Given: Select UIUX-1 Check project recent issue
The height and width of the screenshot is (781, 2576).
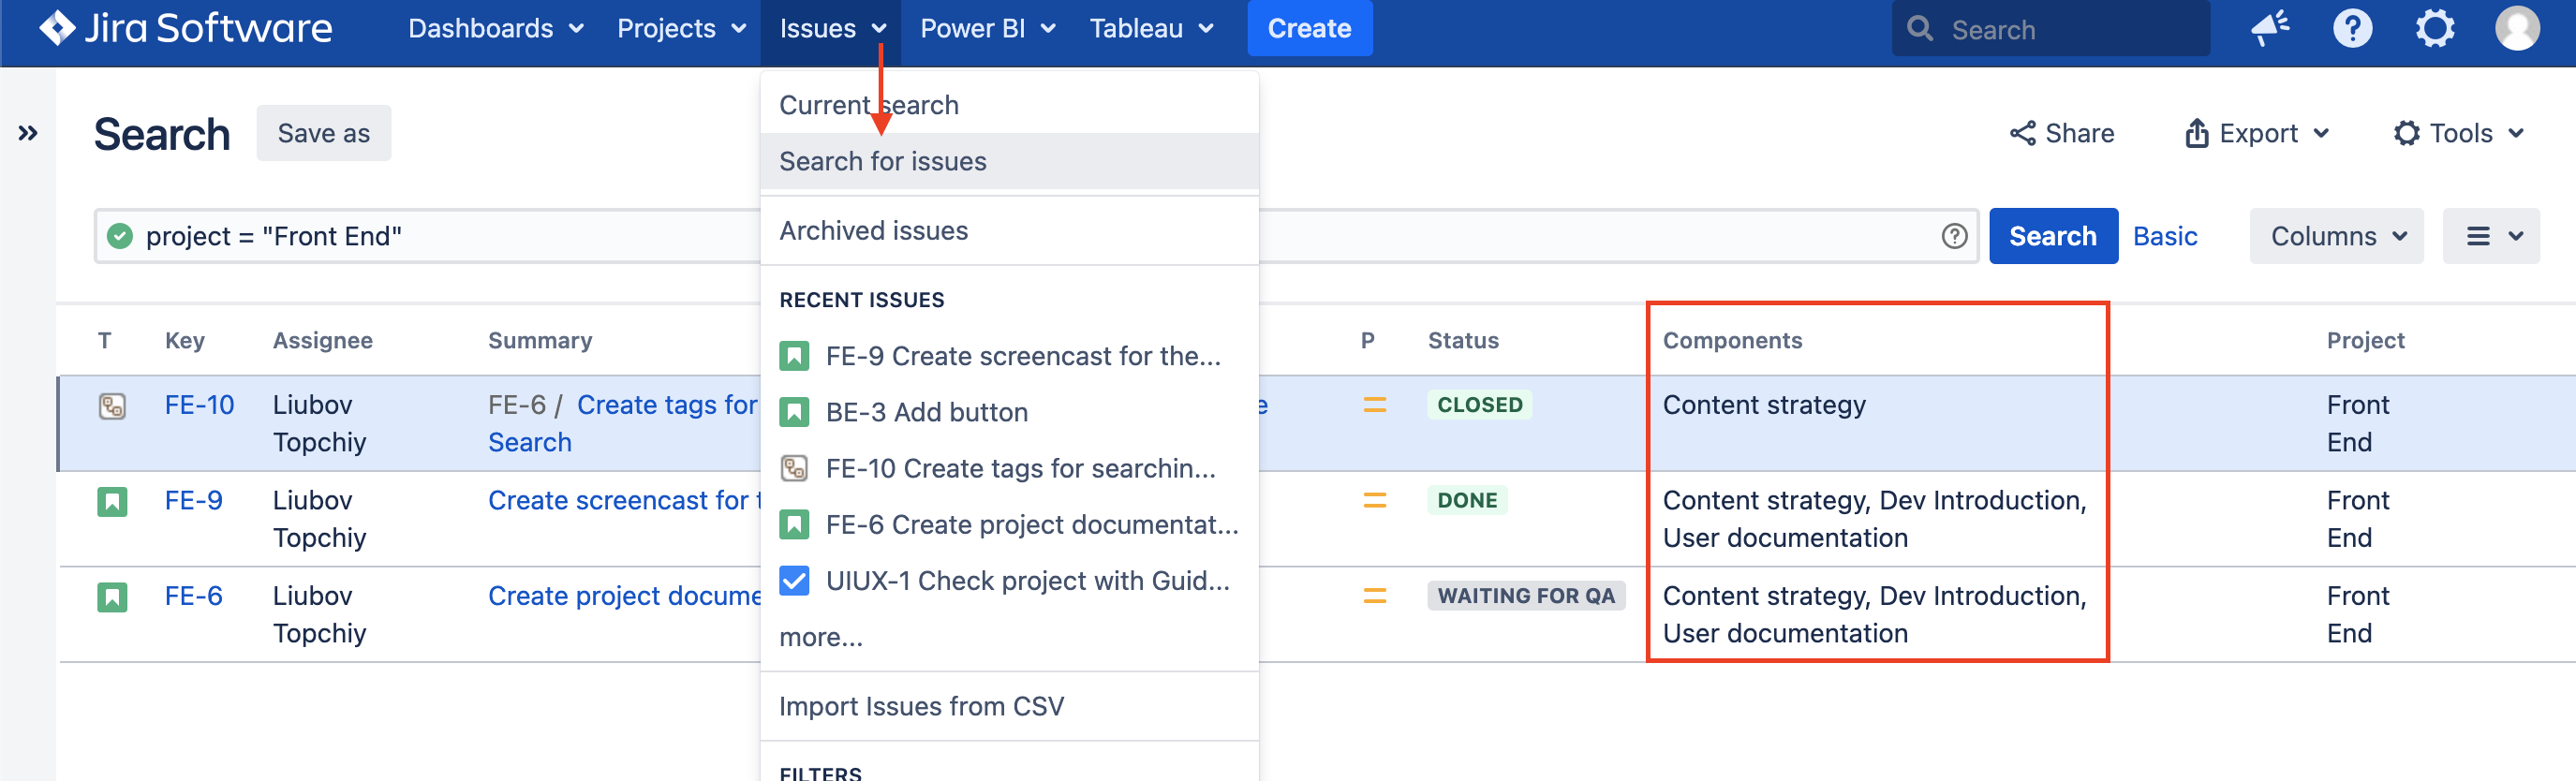Looking at the screenshot, I should point(1027,581).
